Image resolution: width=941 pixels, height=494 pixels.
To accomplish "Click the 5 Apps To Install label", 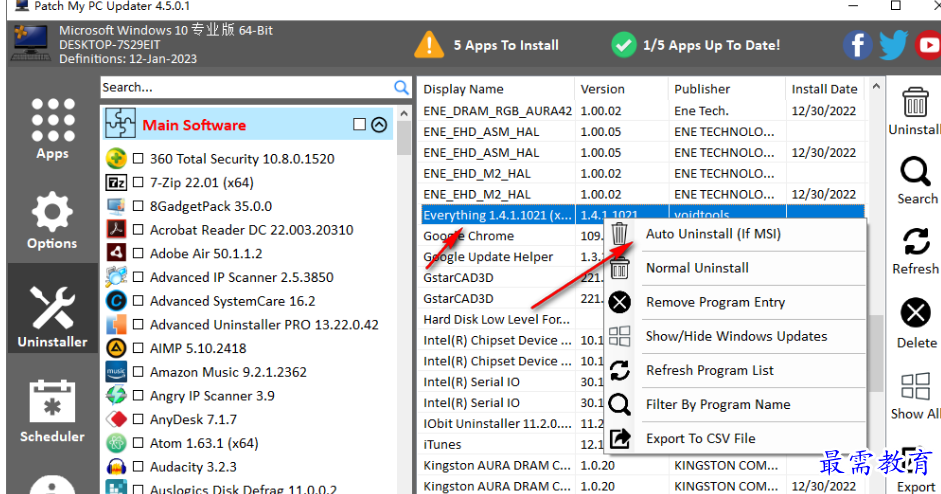I will tap(506, 45).
